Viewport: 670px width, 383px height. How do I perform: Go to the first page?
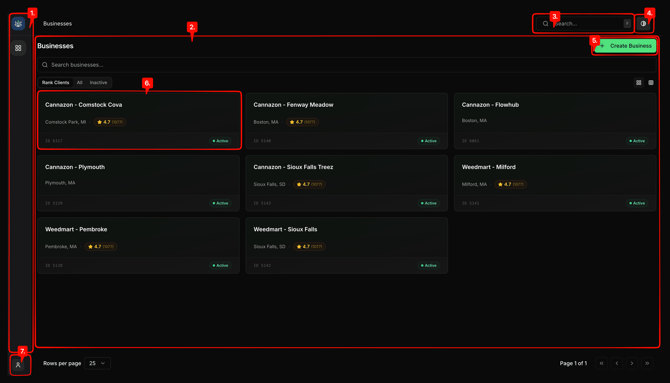point(601,363)
